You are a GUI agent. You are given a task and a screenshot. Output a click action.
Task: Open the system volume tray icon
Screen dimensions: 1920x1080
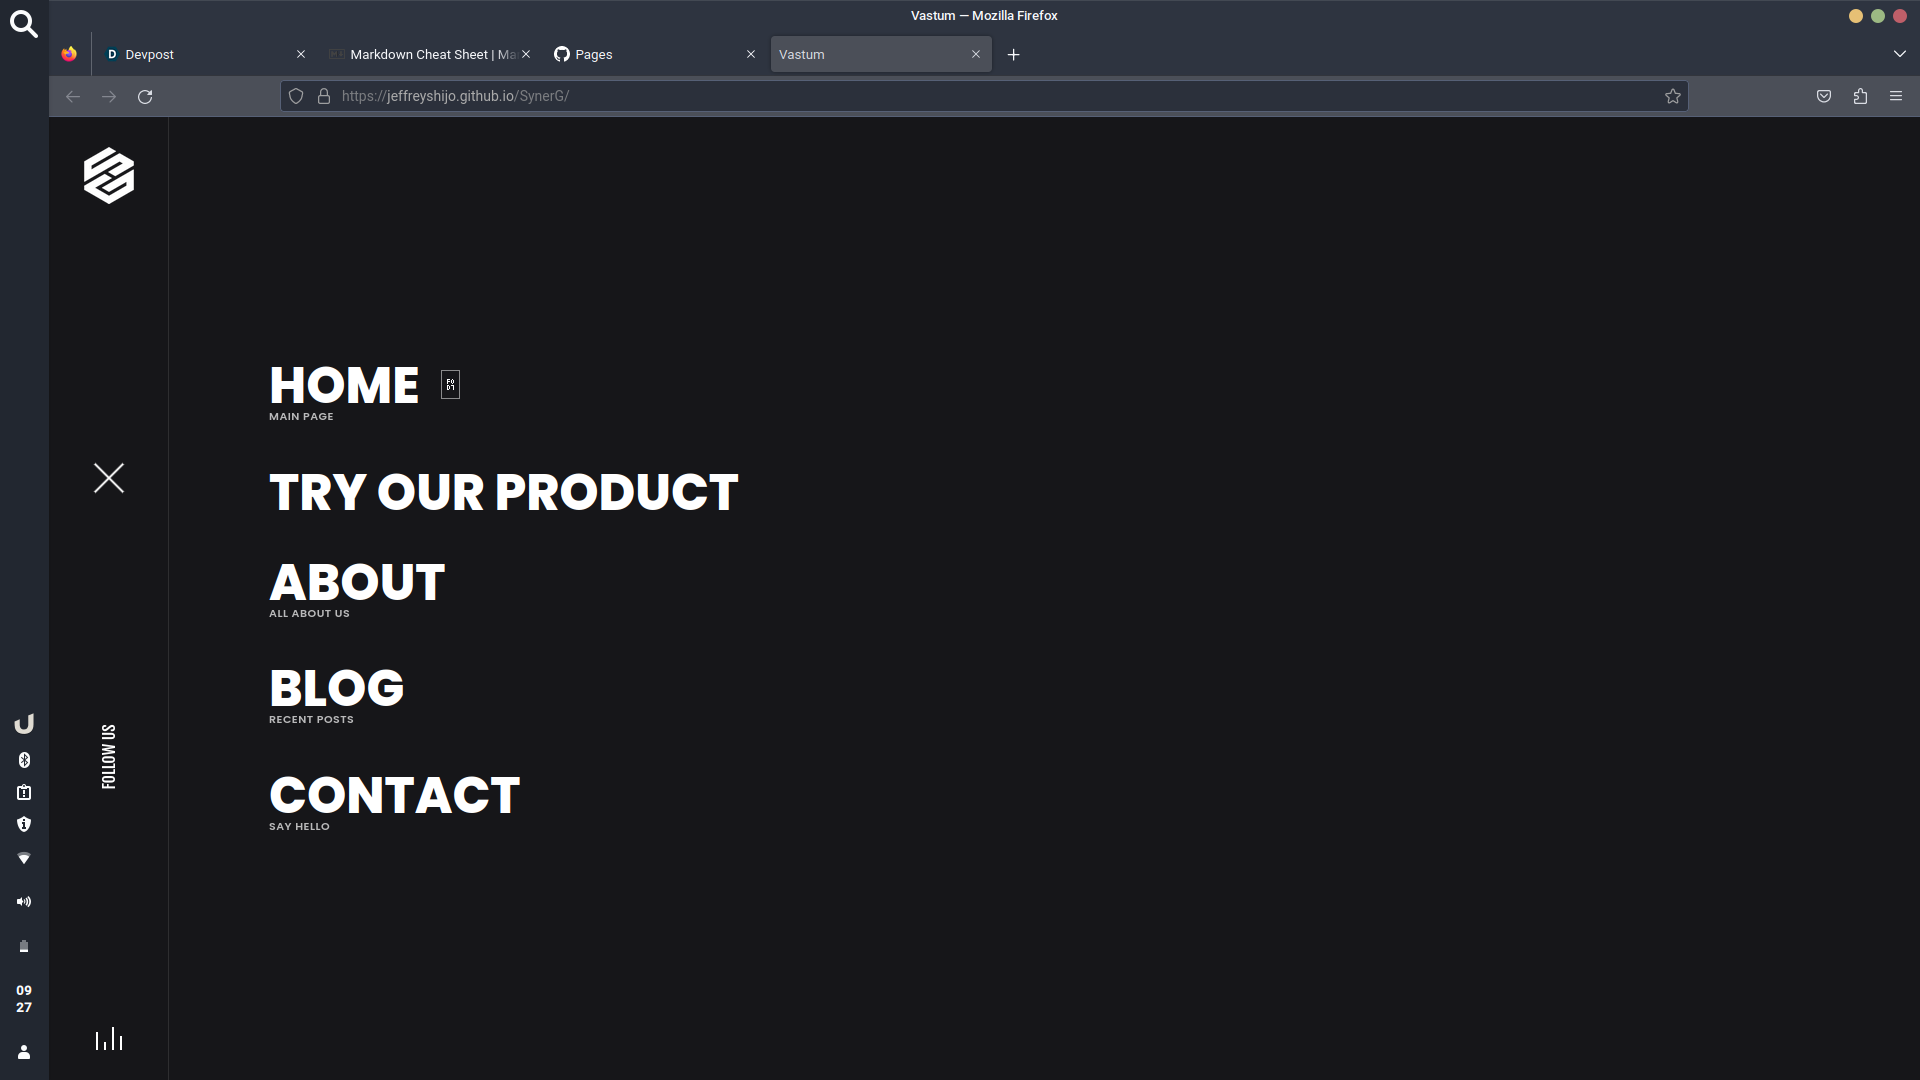click(24, 902)
